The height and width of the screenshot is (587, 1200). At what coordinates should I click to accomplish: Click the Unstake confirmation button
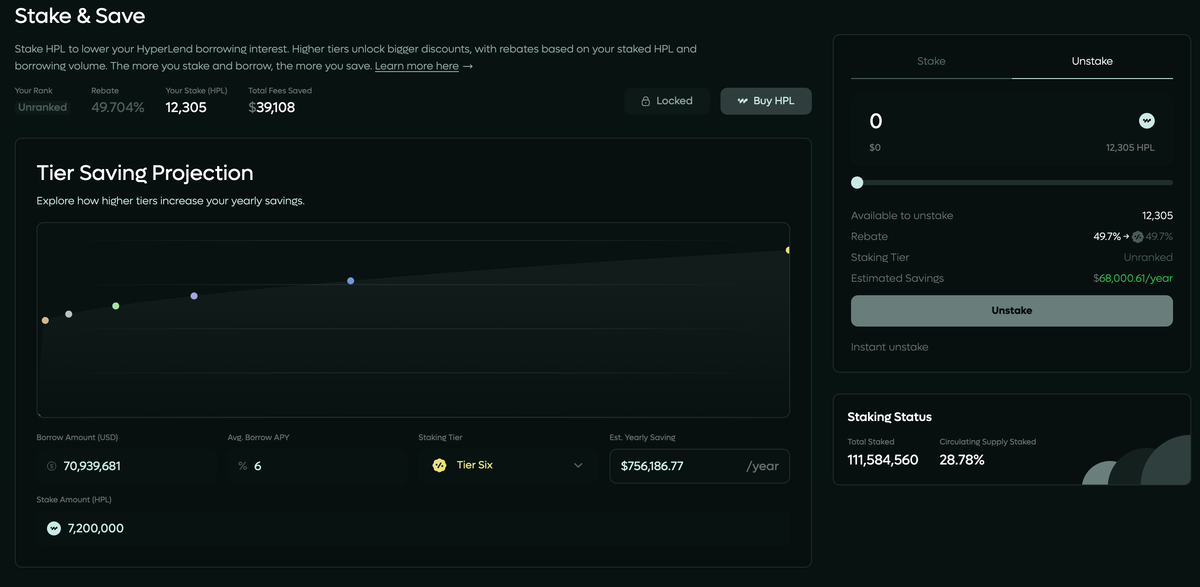[x=1011, y=311]
